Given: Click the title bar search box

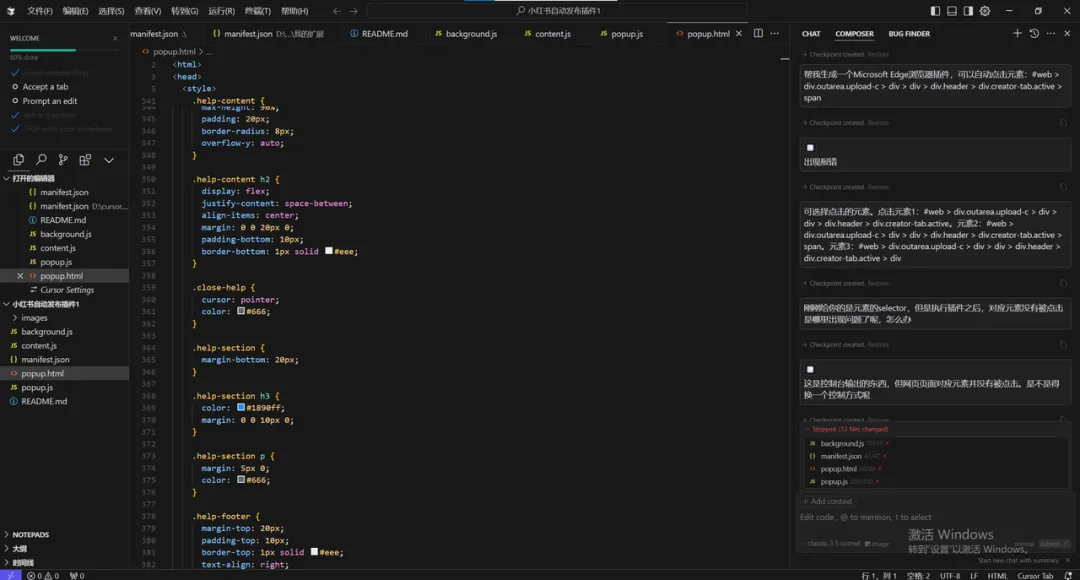Looking at the screenshot, I should (557, 11).
